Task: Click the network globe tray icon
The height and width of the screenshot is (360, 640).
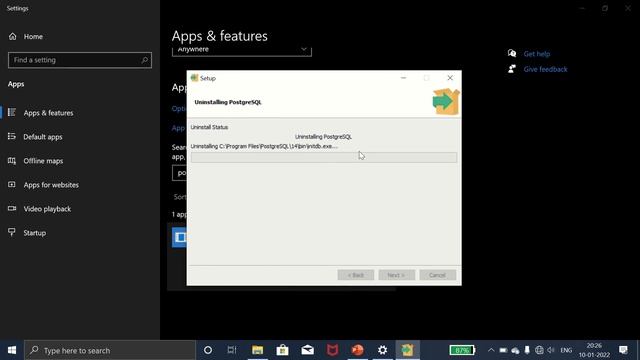Action: tap(539, 350)
